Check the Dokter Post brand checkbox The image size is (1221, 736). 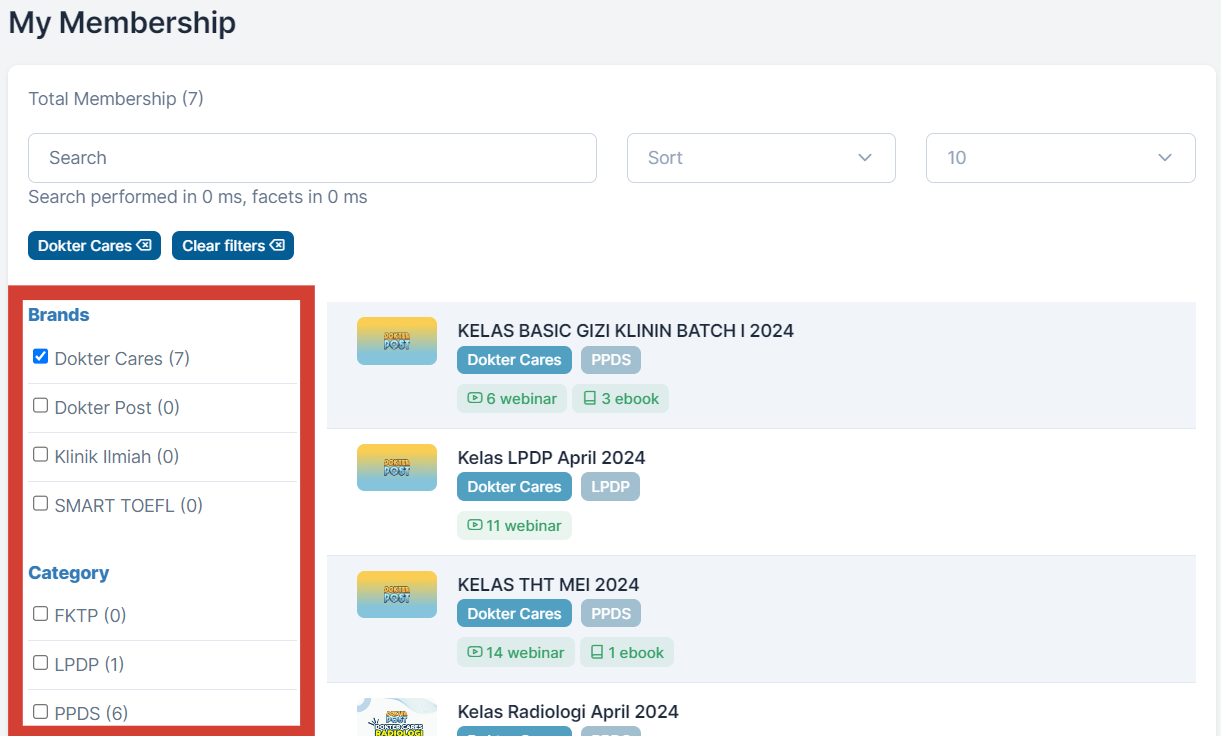[41, 406]
